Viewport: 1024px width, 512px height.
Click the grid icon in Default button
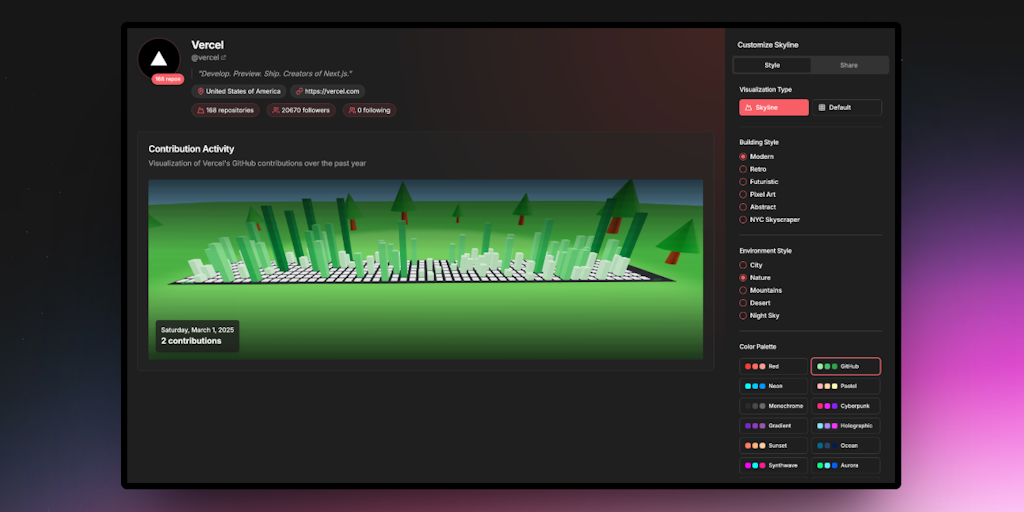(822, 108)
